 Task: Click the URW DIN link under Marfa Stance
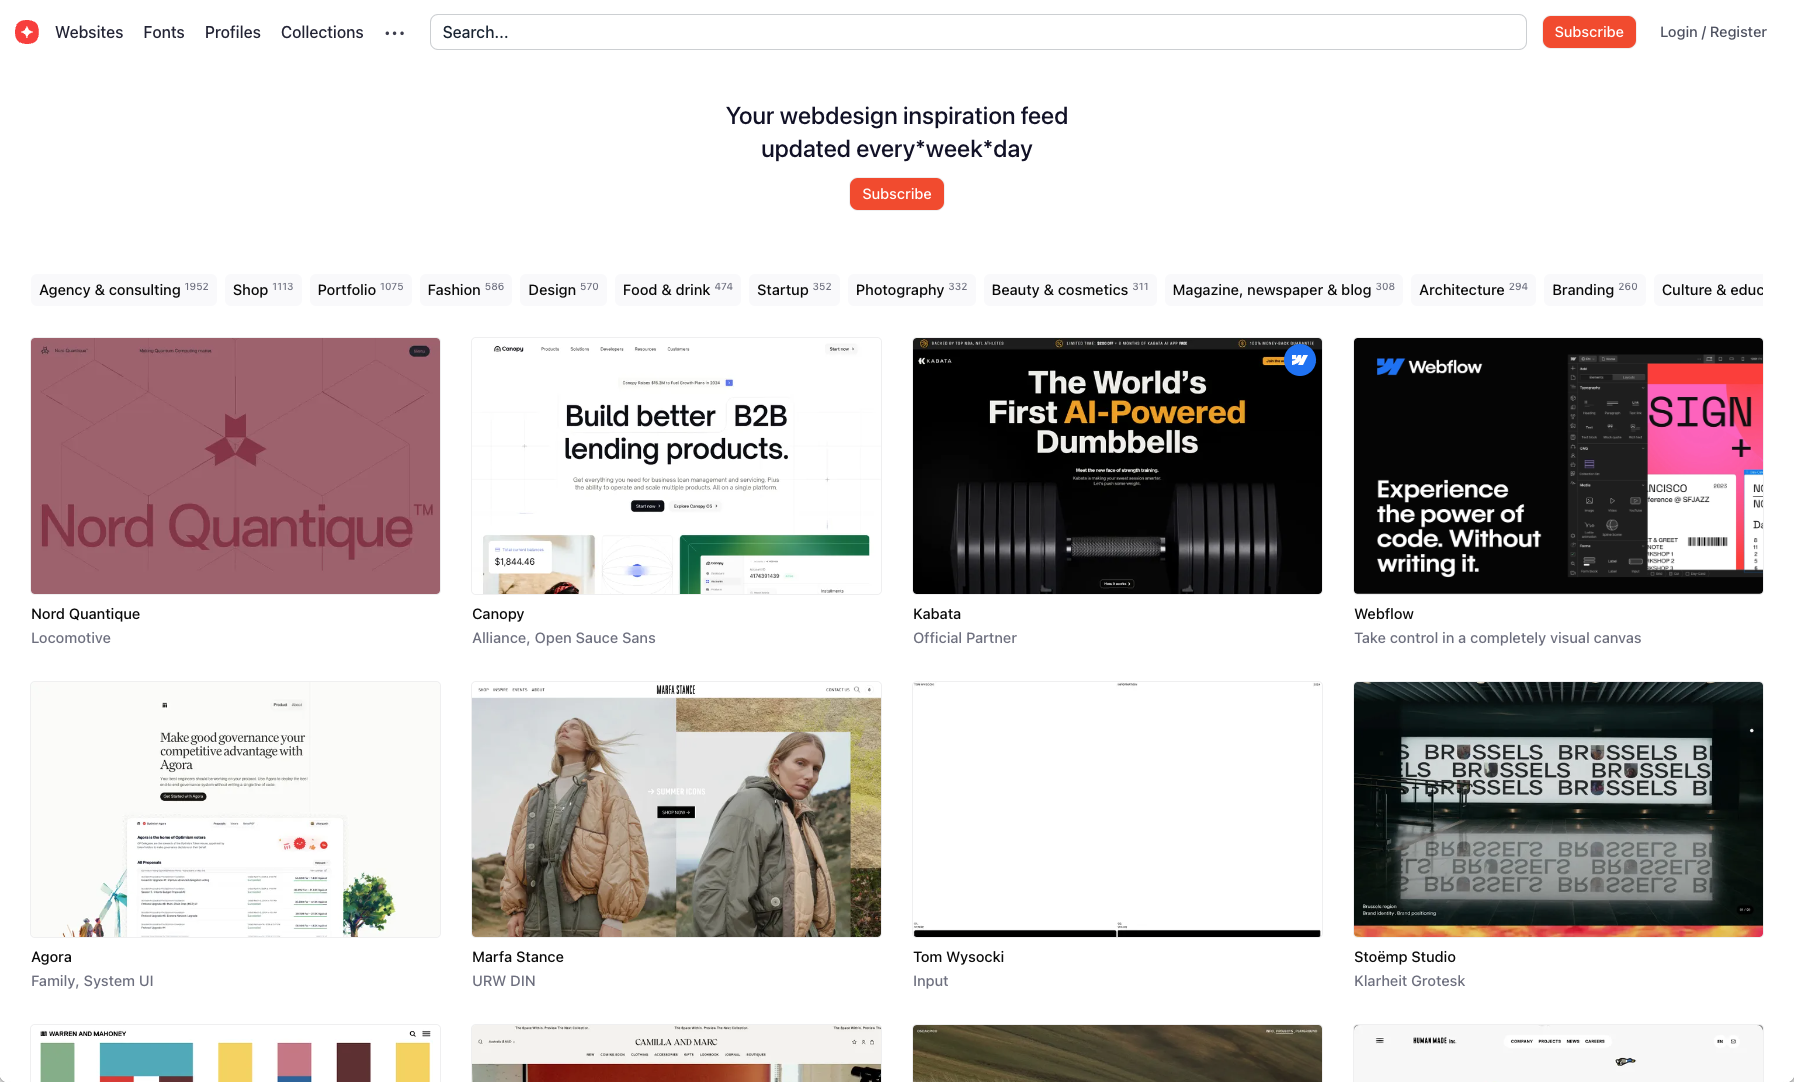[504, 980]
